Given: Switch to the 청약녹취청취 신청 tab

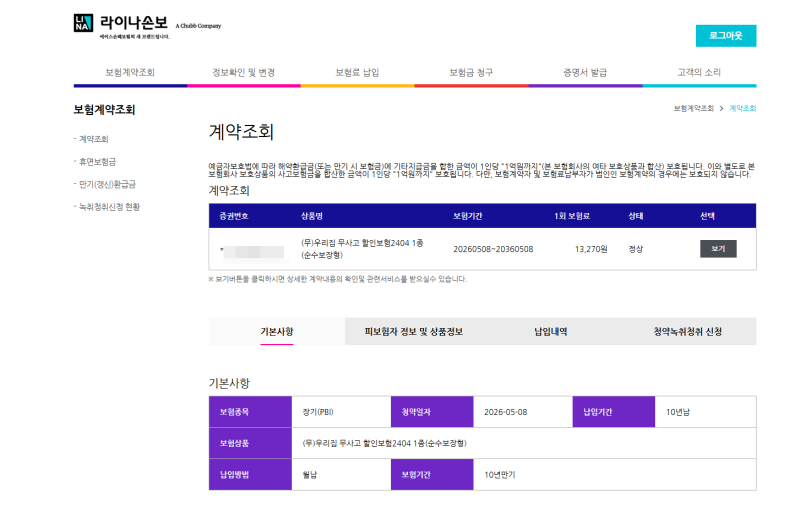Looking at the screenshot, I should click(687, 332).
